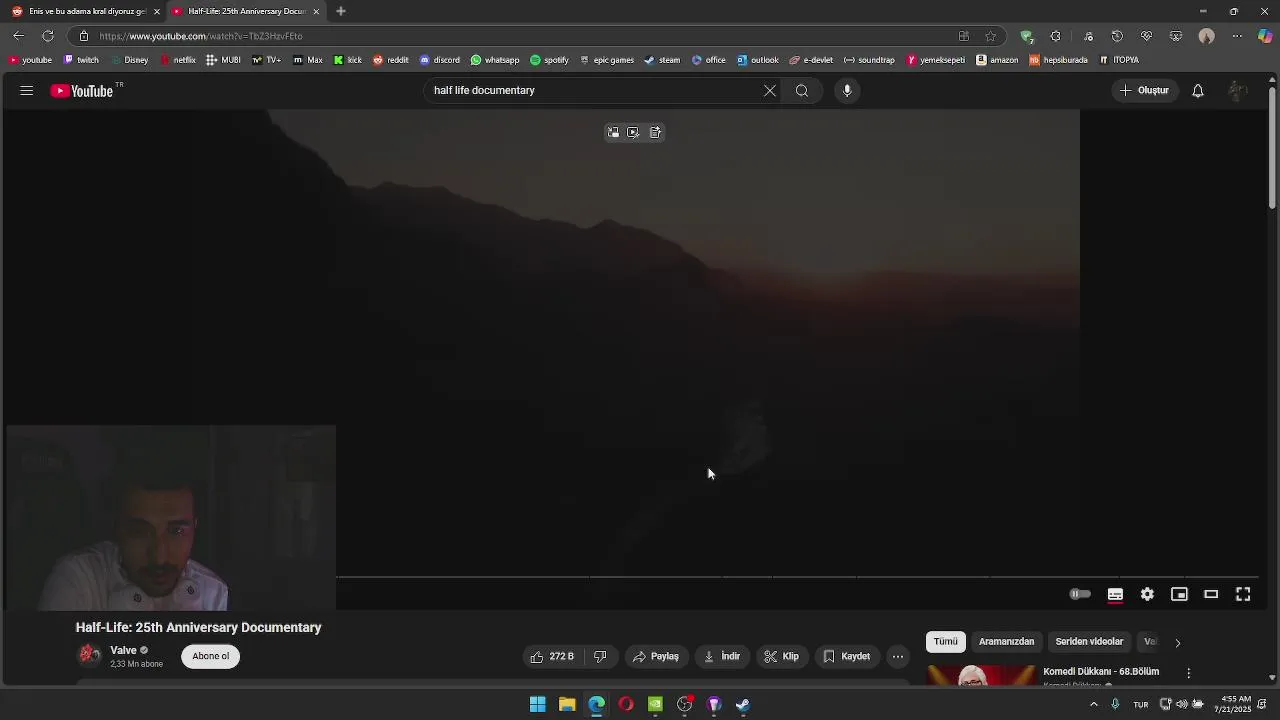The width and height of the screenshot is (1280, 720).
Task: Open the browser settings and more menu
Action: tap(1237, 36)
